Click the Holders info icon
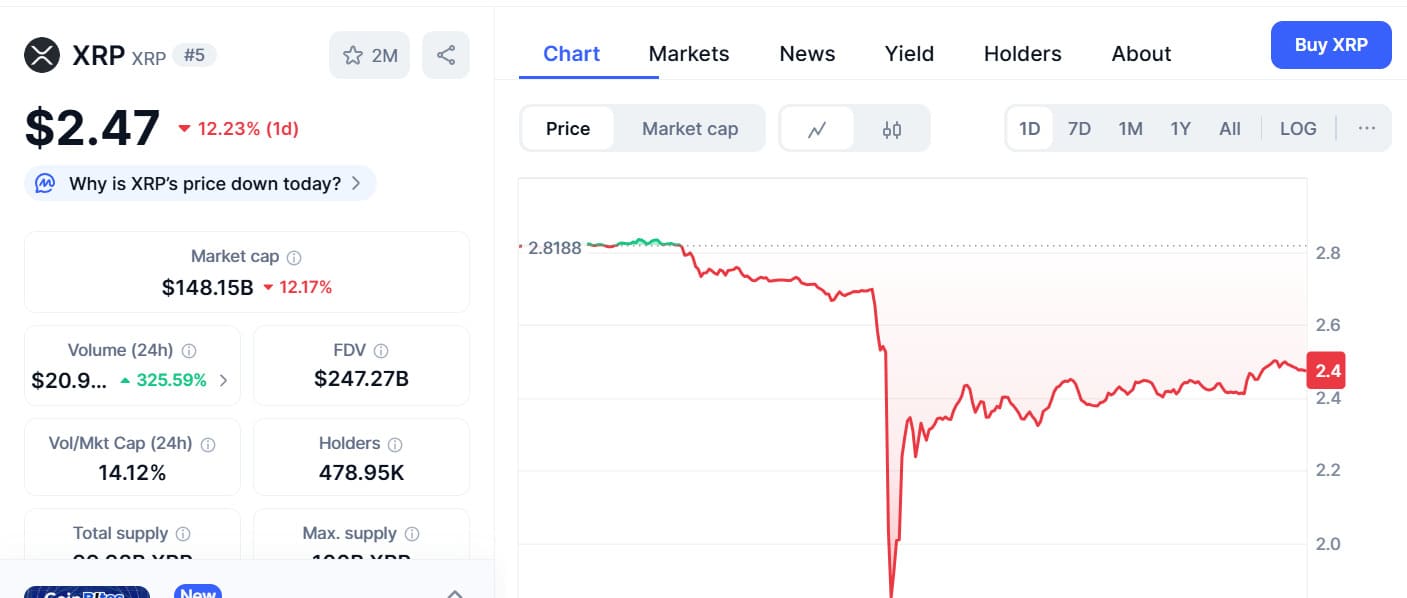The width and height of the screenshot is (1407, 598). [395, 443]
